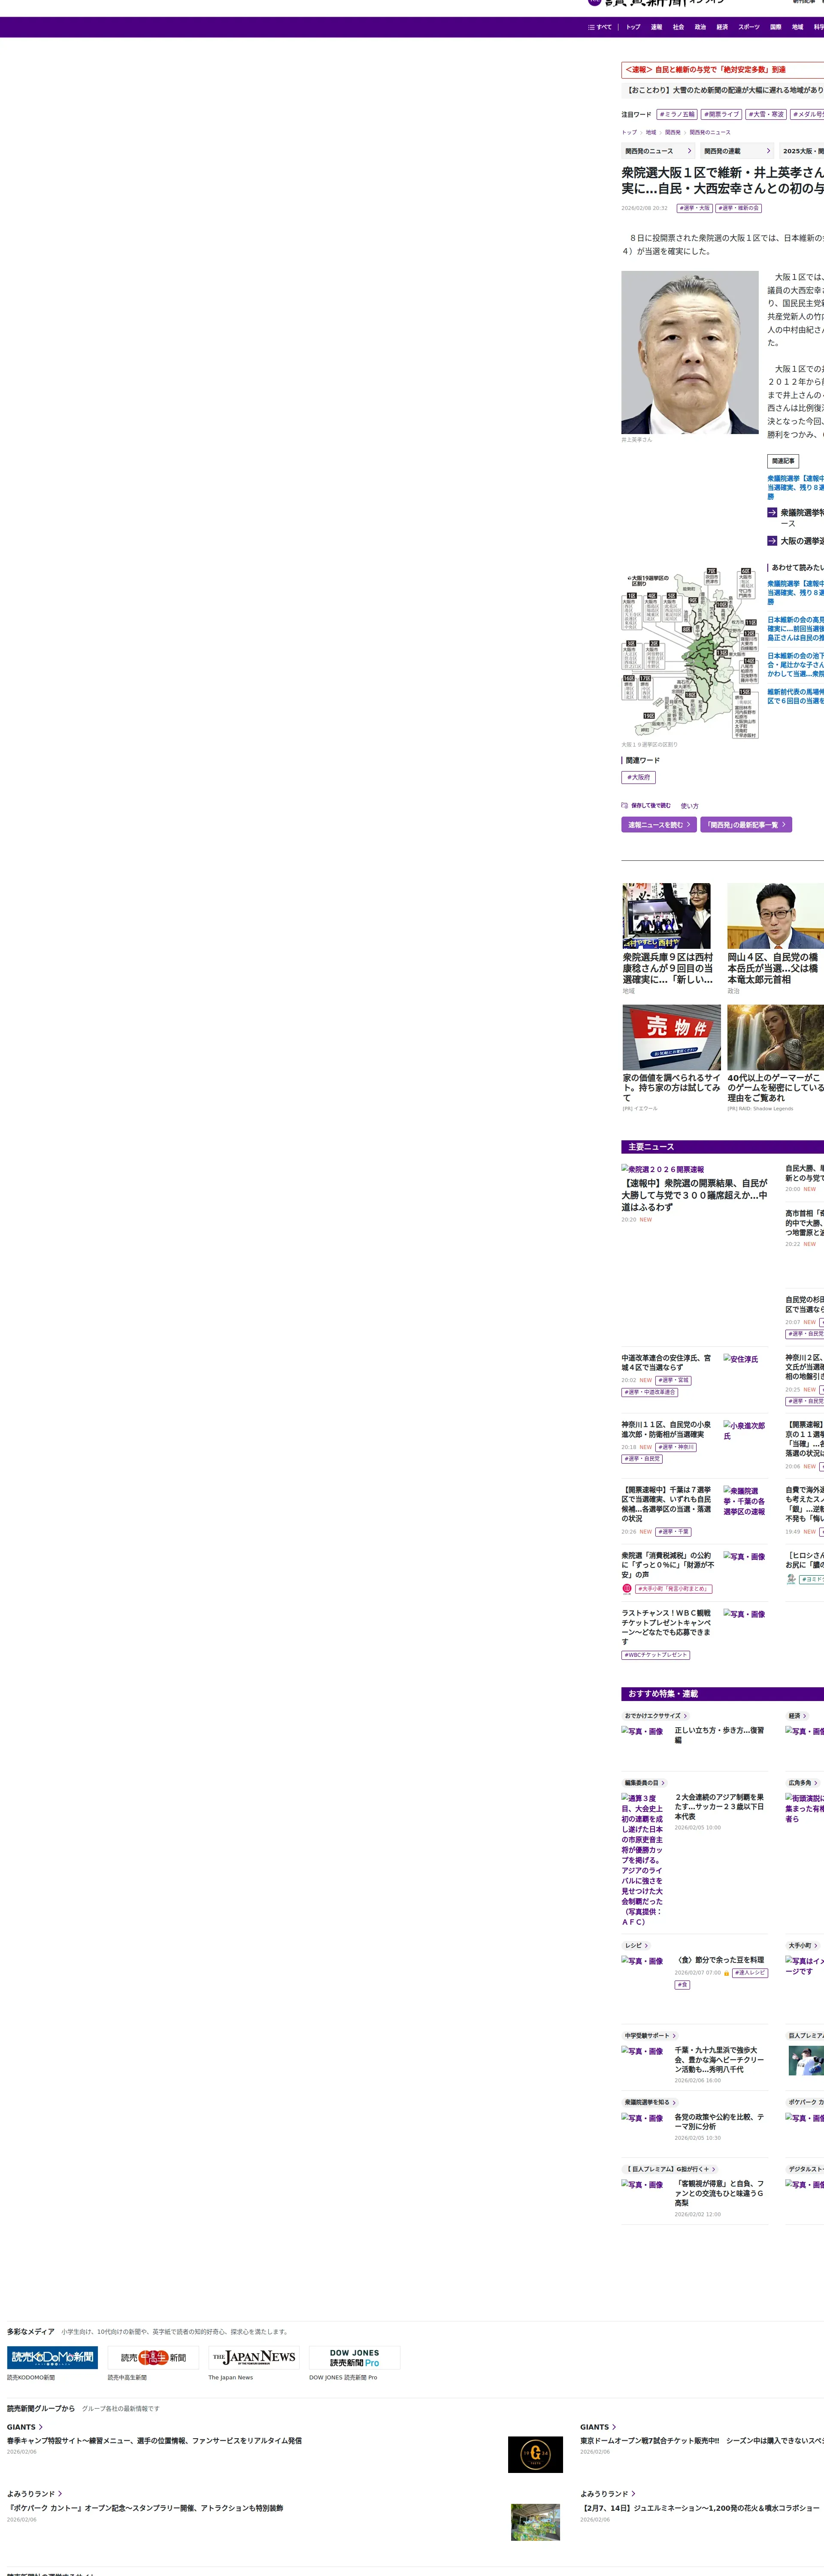824x2576 pixels.
Task: Open the 関西発のニュース section button with chevron
Action: (658, 151)
